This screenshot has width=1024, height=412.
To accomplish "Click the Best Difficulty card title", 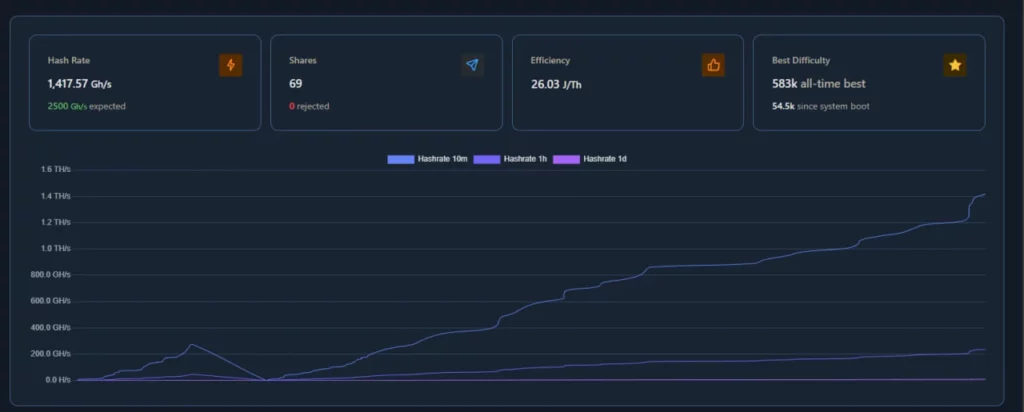I will [801, 61].
